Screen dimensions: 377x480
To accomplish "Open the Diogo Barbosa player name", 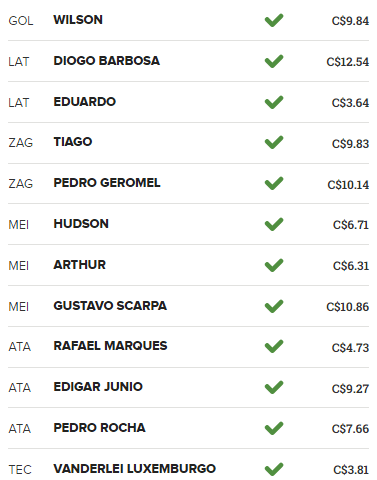I will 107,61.
